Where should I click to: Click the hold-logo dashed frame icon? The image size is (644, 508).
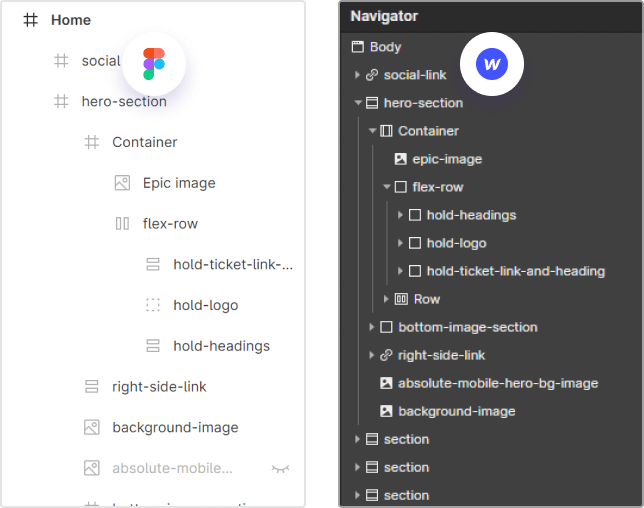point(153,305)
